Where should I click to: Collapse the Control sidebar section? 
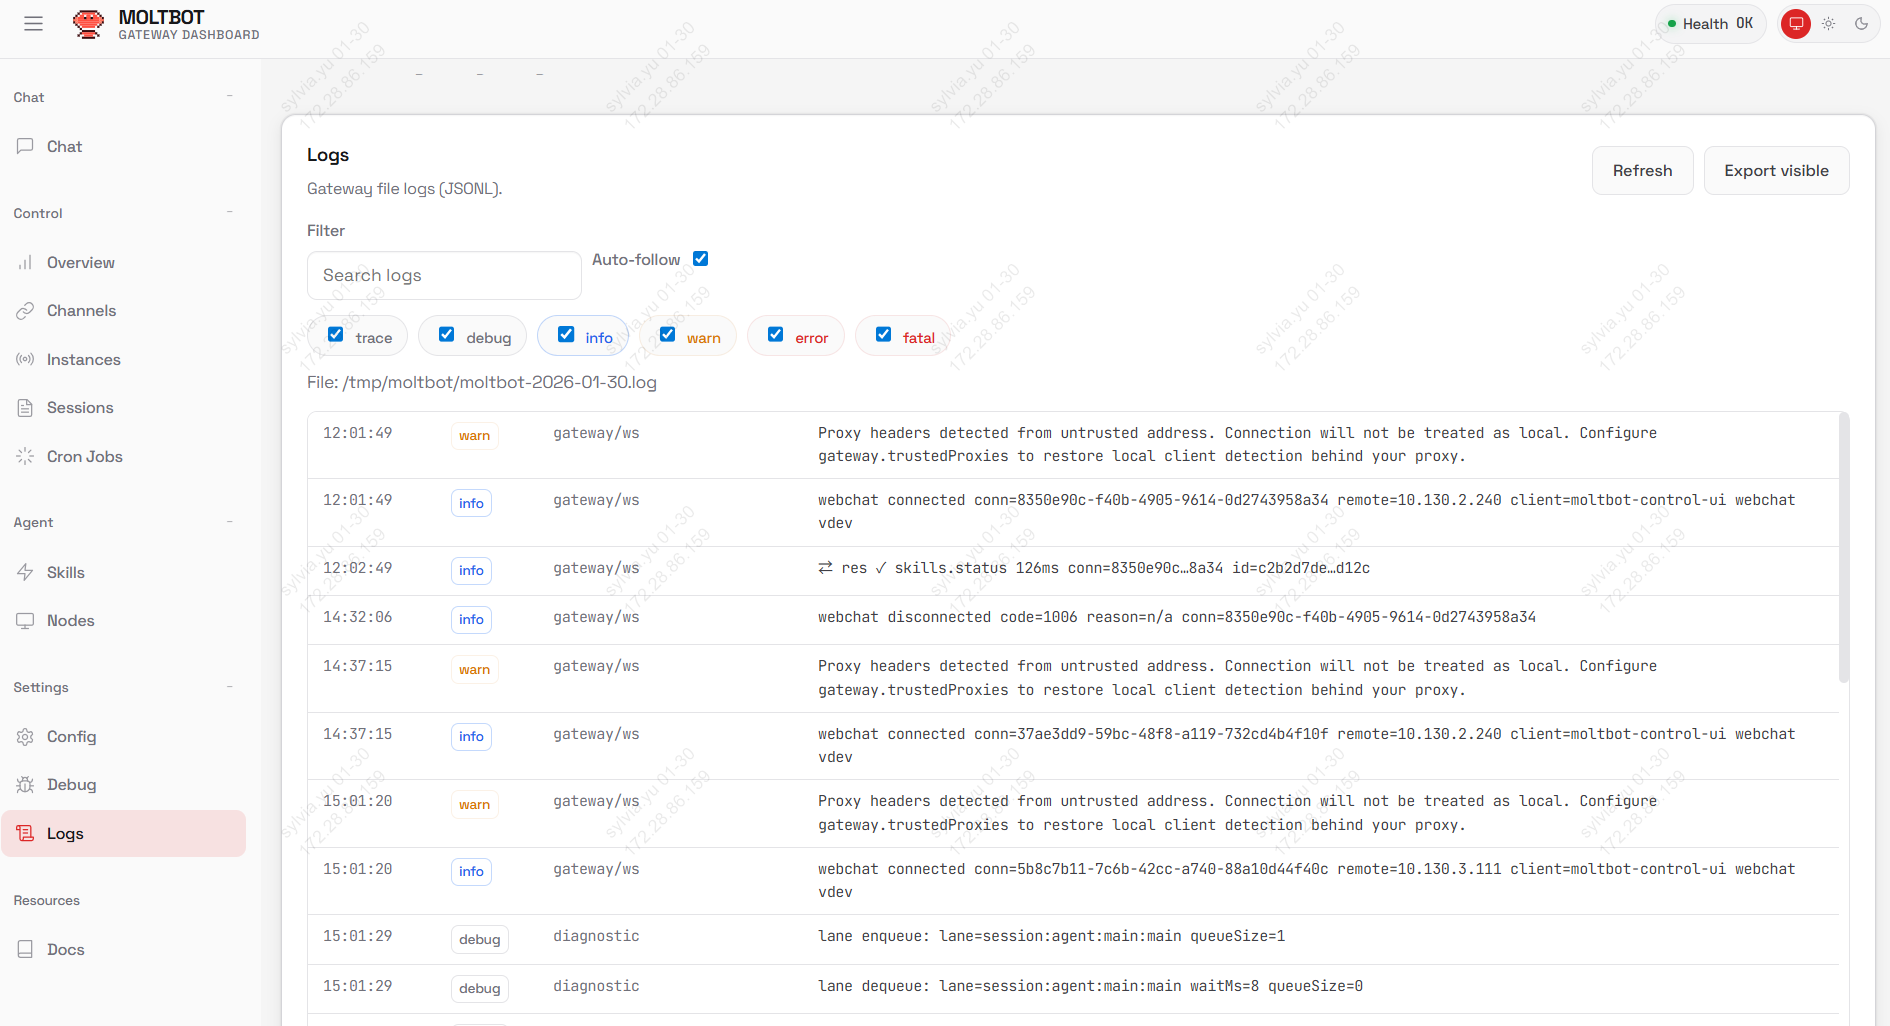coord(230,213)
